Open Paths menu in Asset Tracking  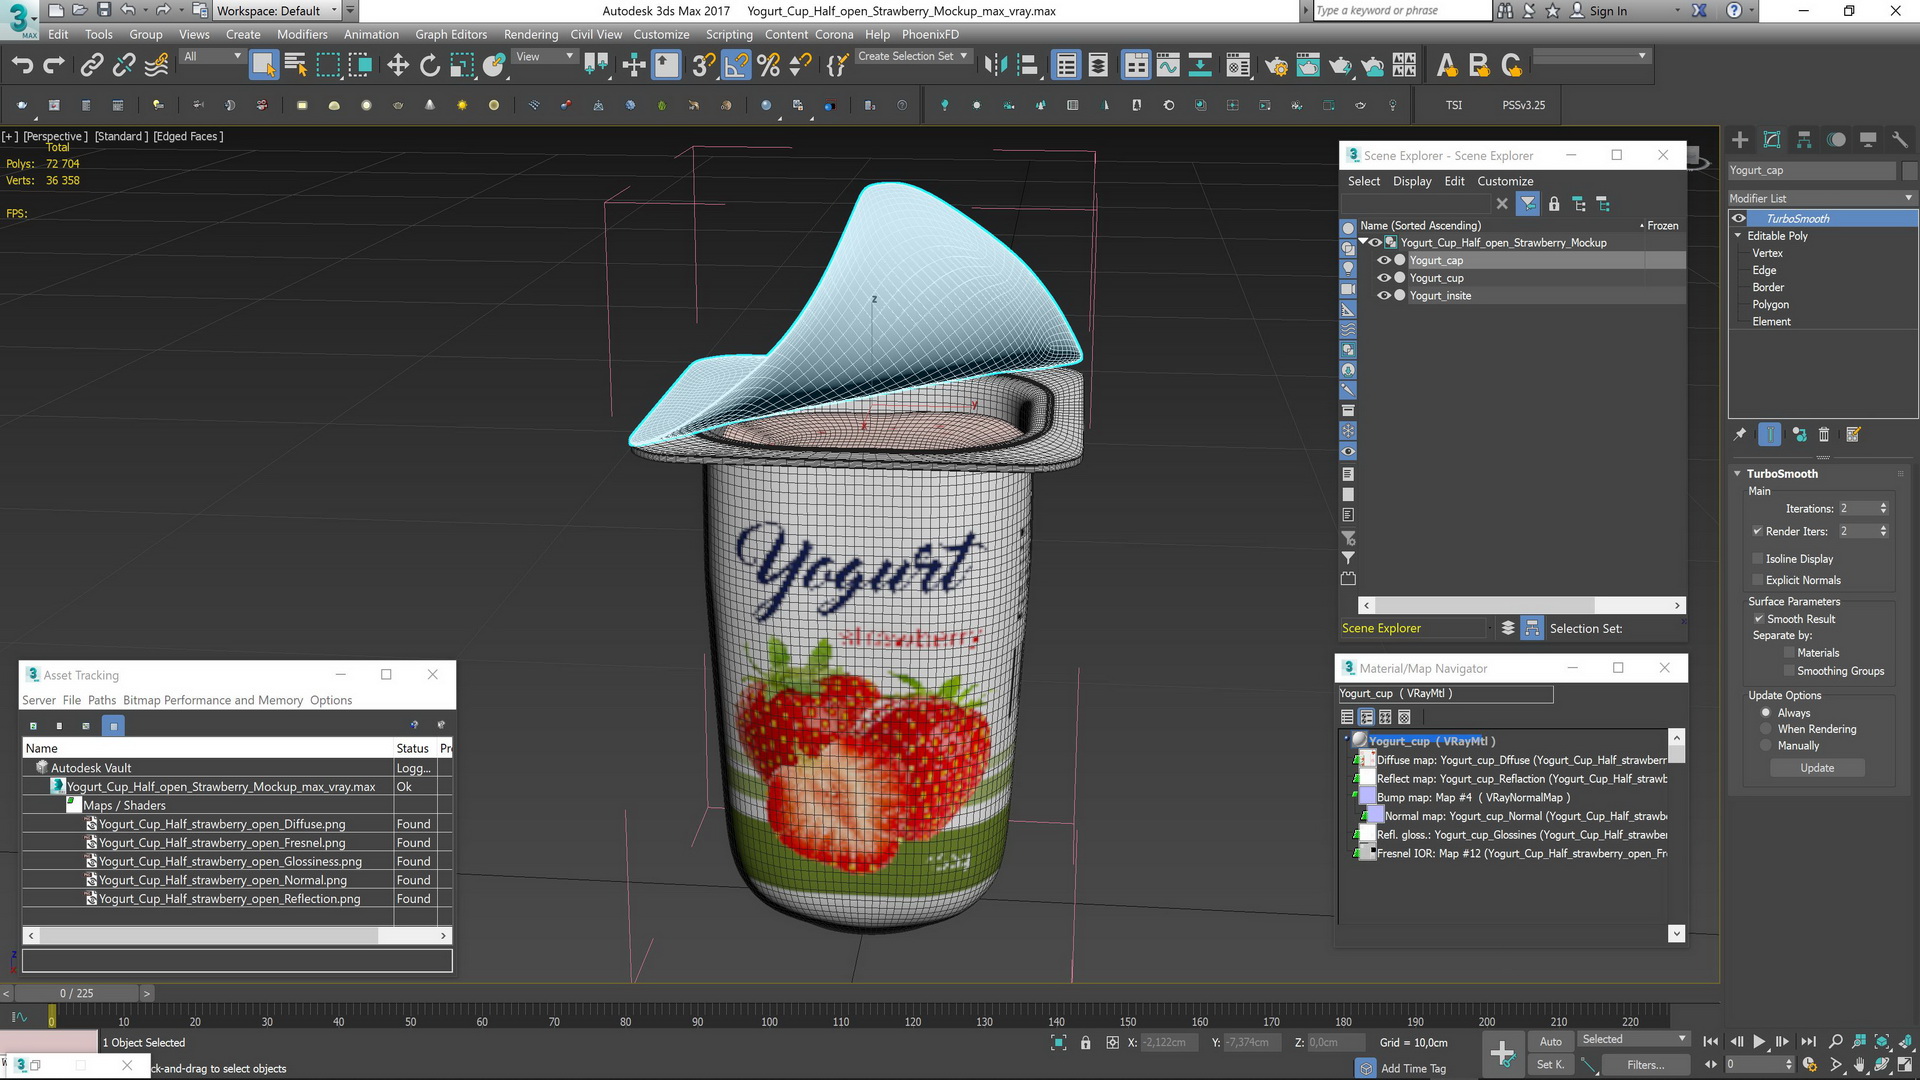coord(102,700)
